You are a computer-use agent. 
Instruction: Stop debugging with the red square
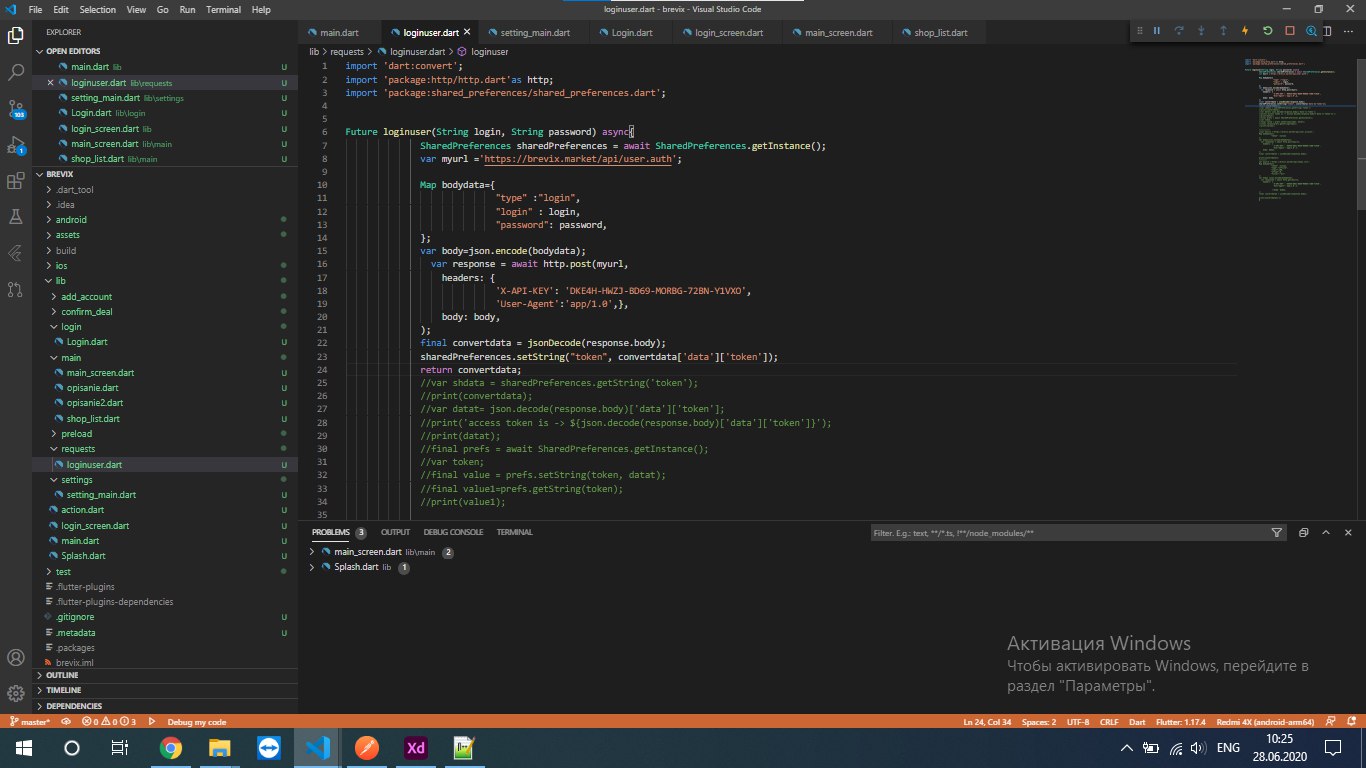(x=1290, y=31)
